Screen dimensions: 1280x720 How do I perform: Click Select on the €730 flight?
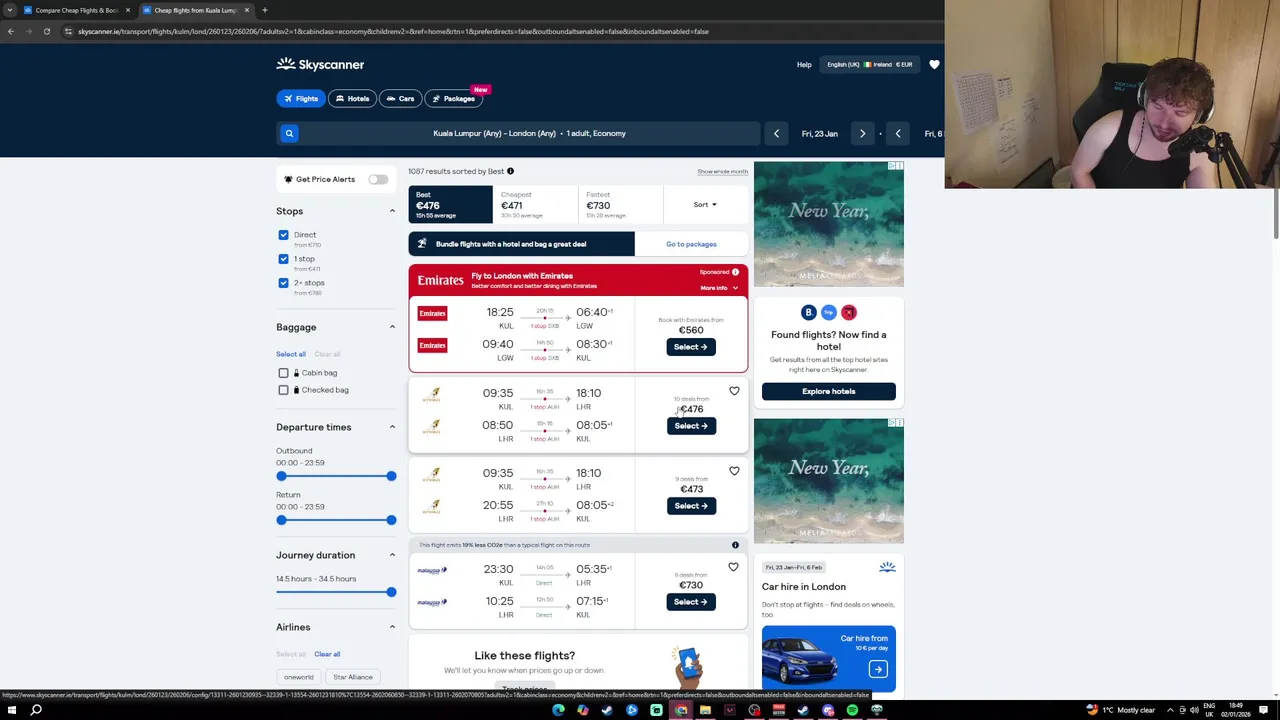click(x=691, y=602)
